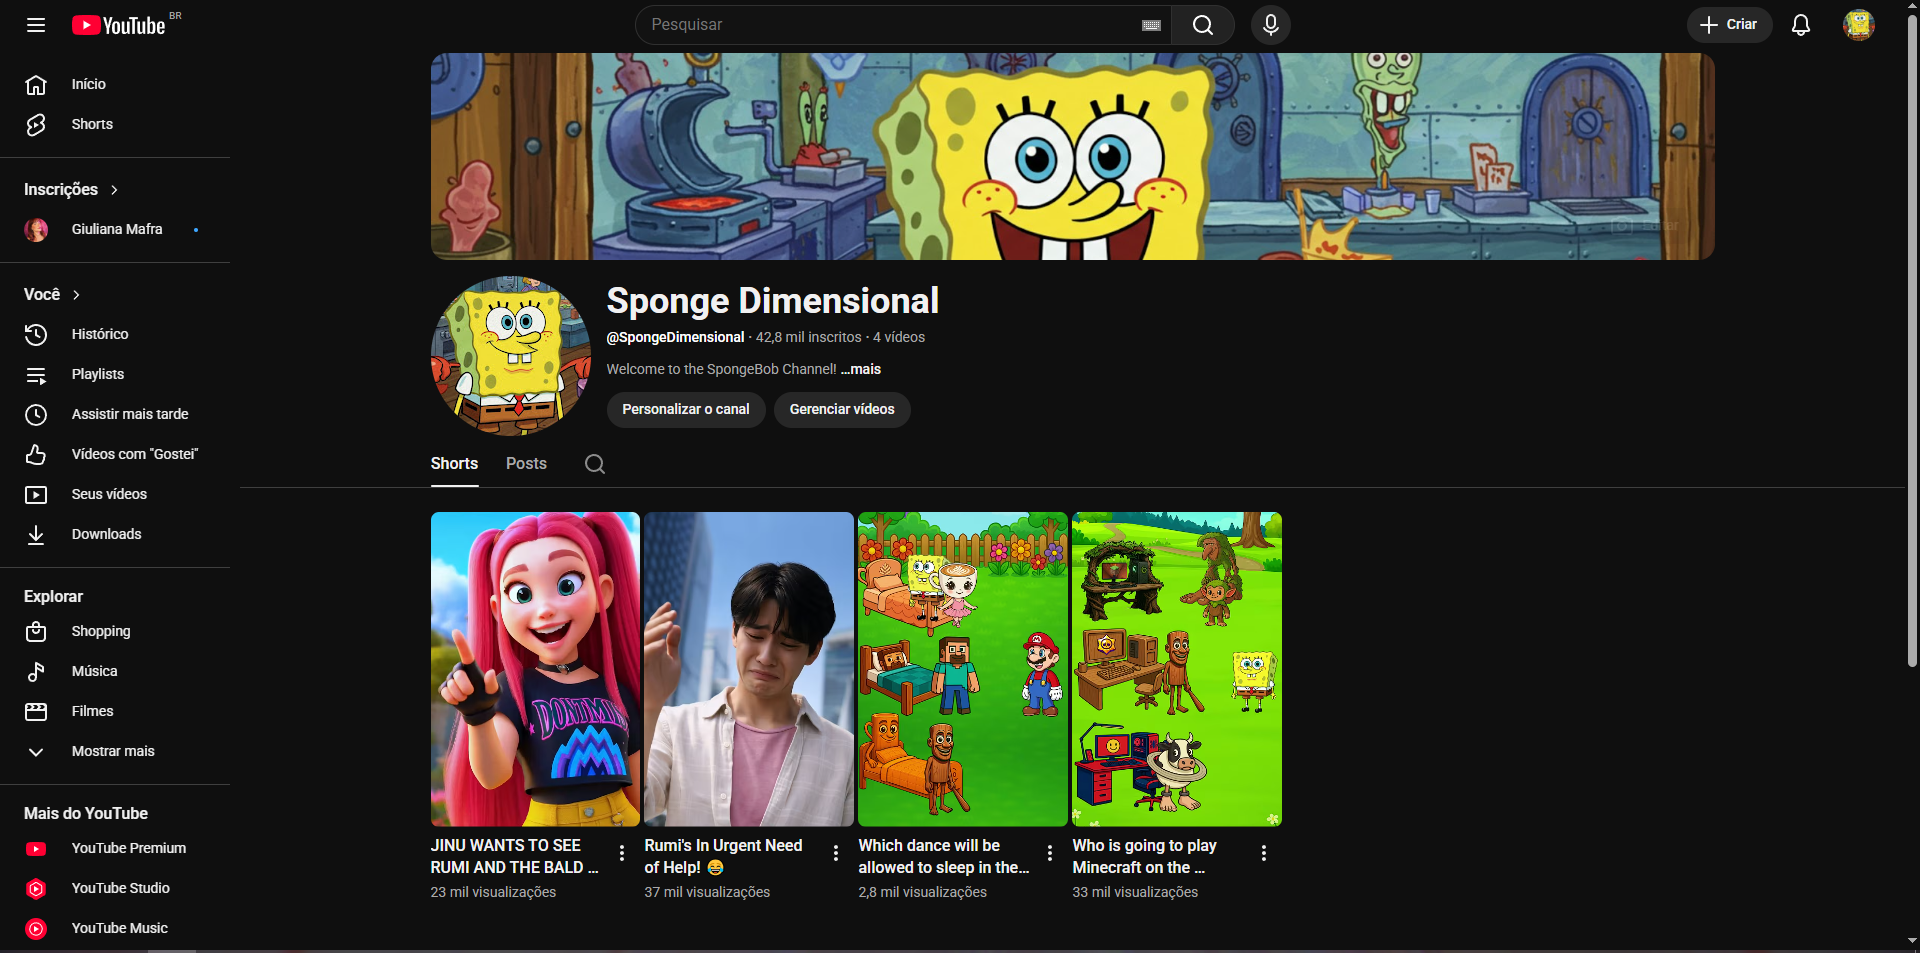Open YouTube Studio from sidebar
The image size is (1920, 953).
(x=120, y=888)
